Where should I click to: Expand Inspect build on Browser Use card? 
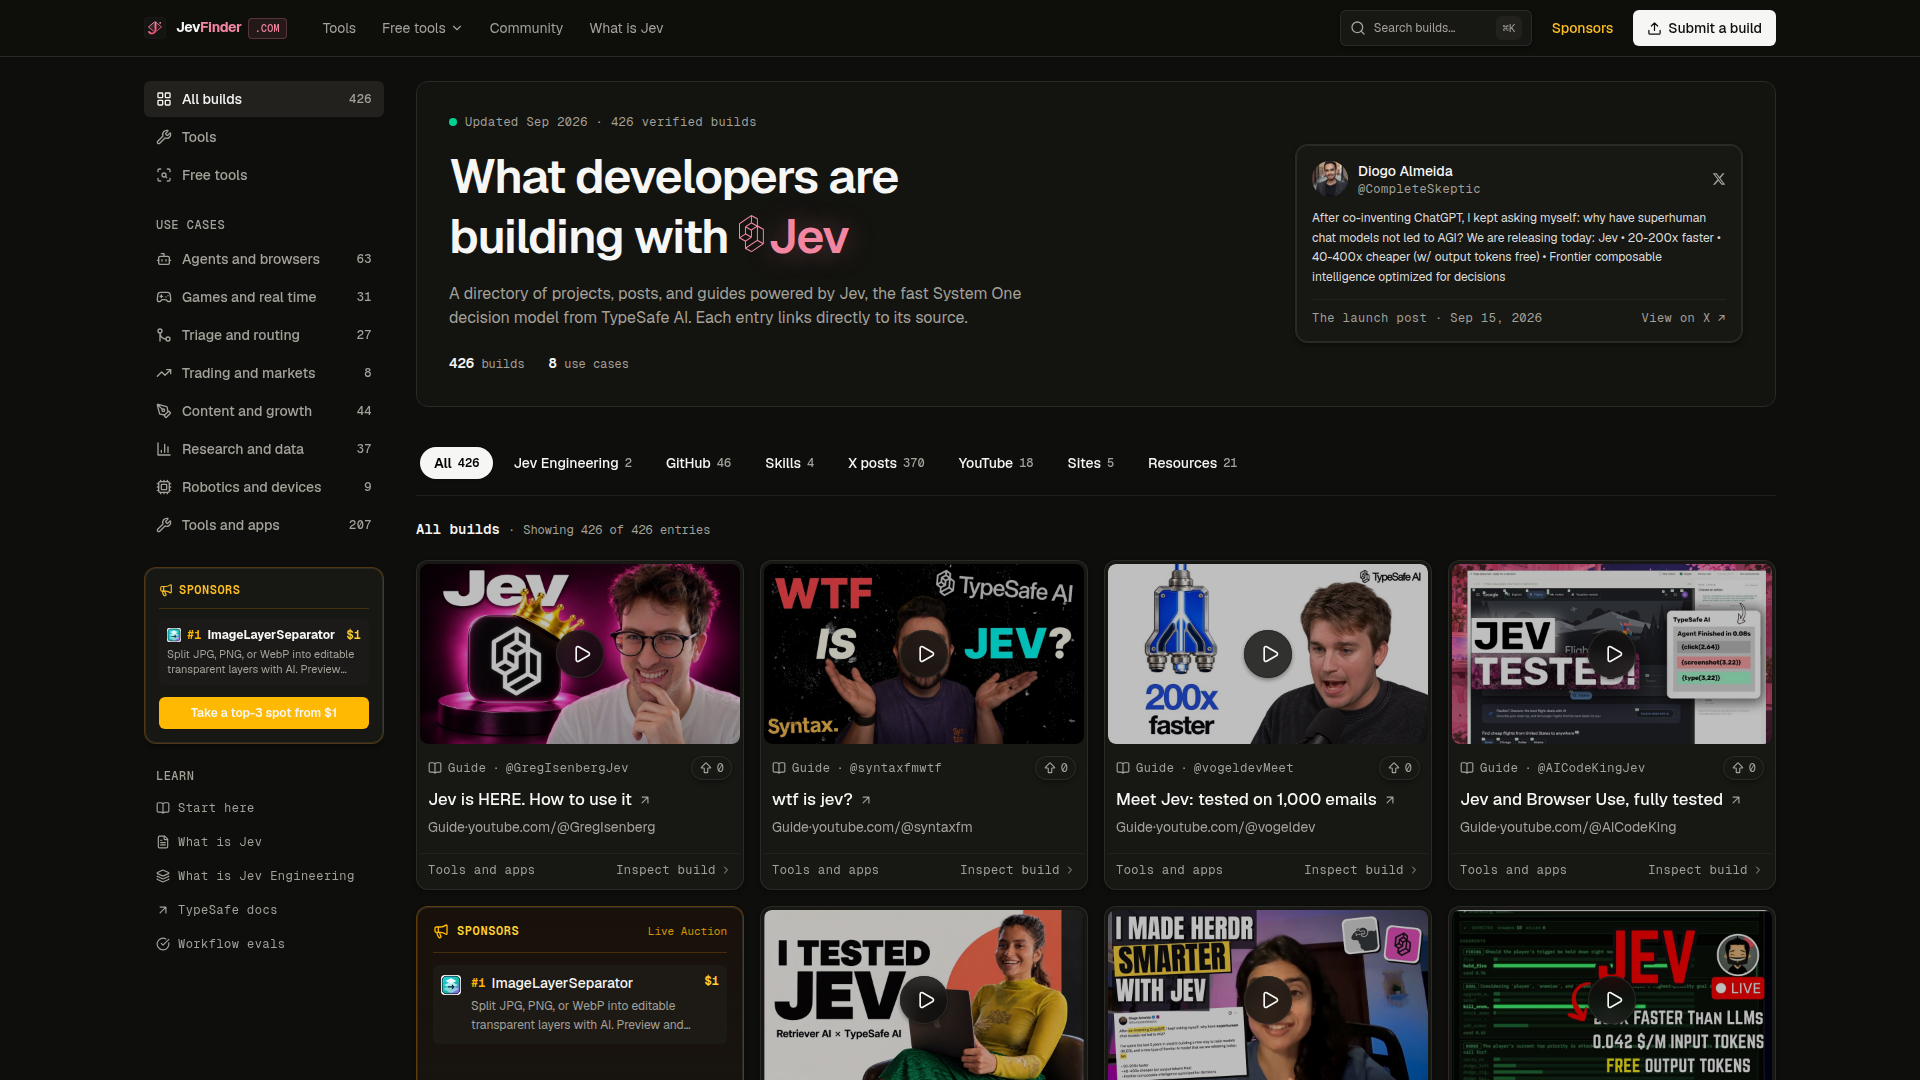point(1704,870)
